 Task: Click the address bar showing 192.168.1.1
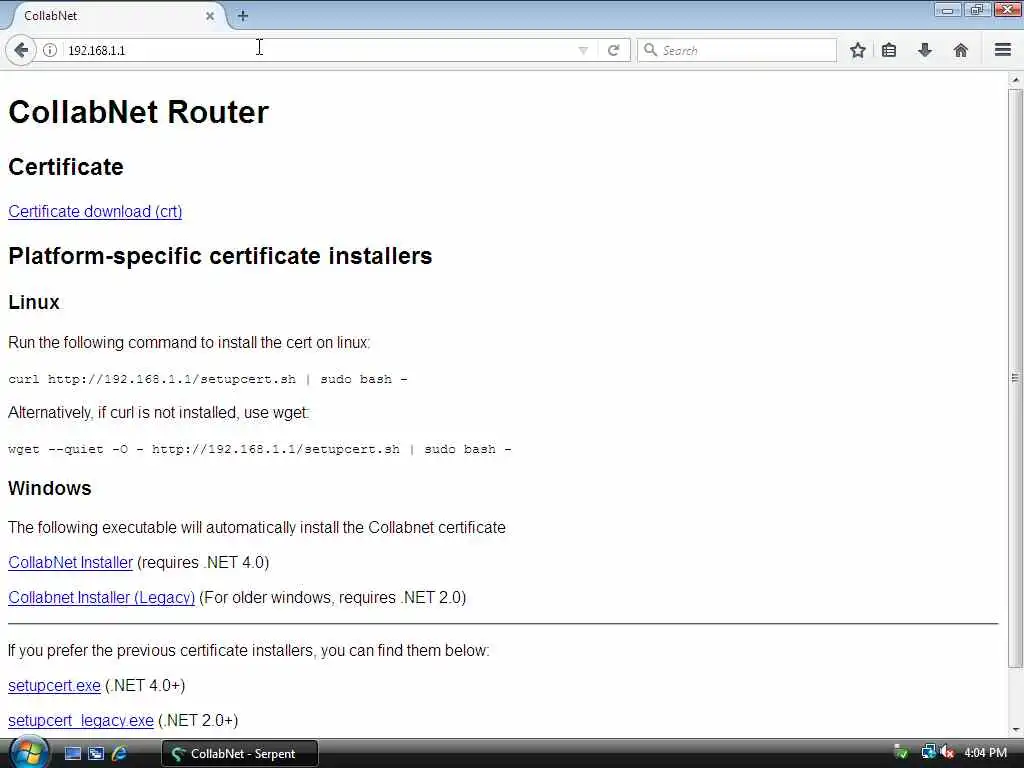pos(320,50)
